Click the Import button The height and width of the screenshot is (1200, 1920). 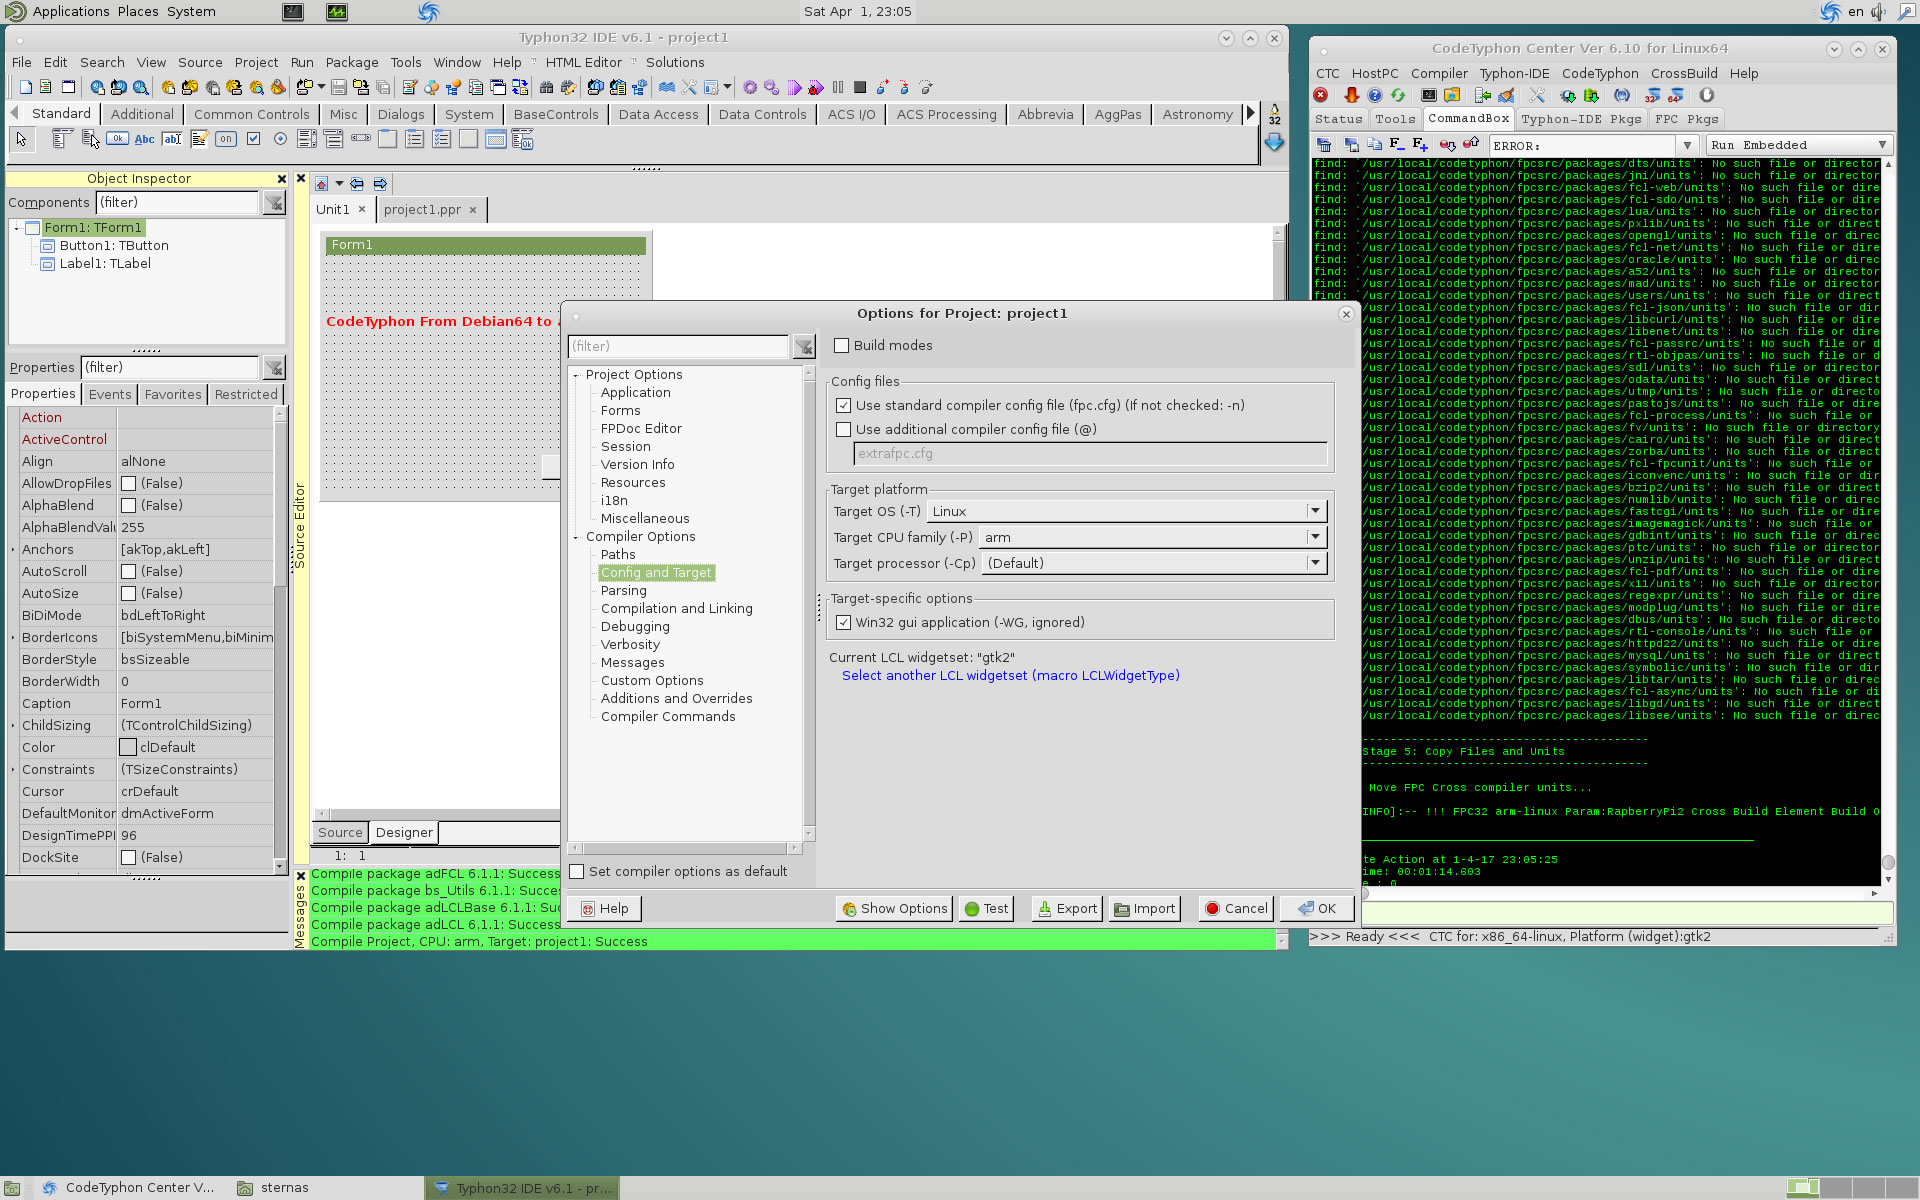(1145, 908)
